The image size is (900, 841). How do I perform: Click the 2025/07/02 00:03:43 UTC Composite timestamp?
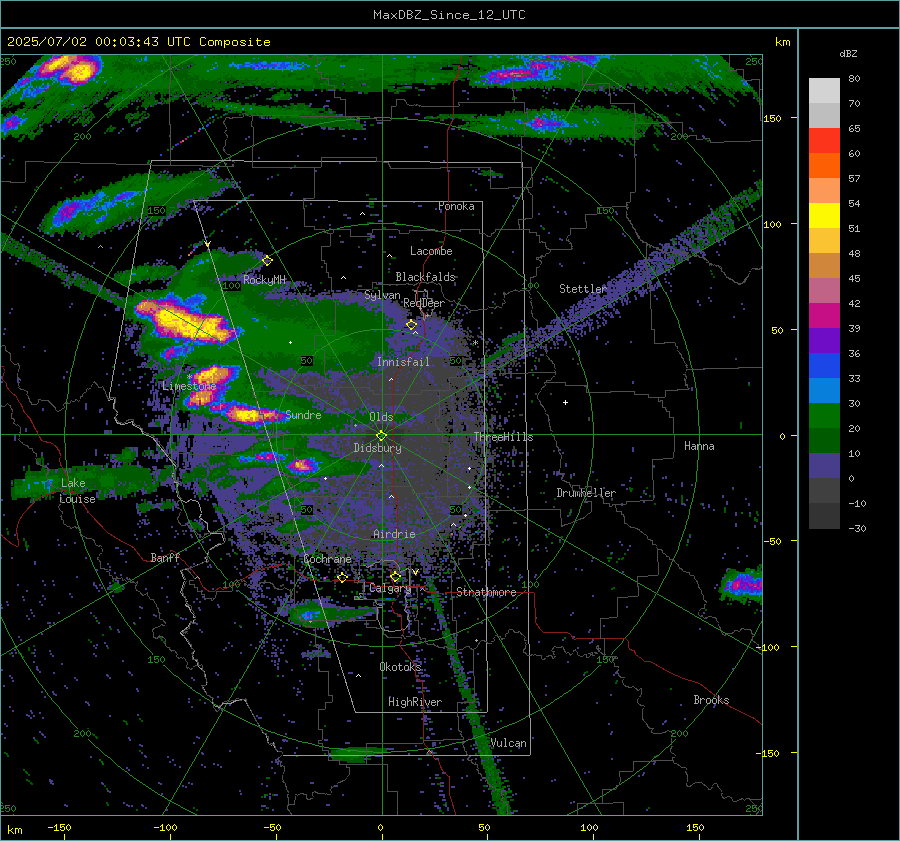(138, 42)
